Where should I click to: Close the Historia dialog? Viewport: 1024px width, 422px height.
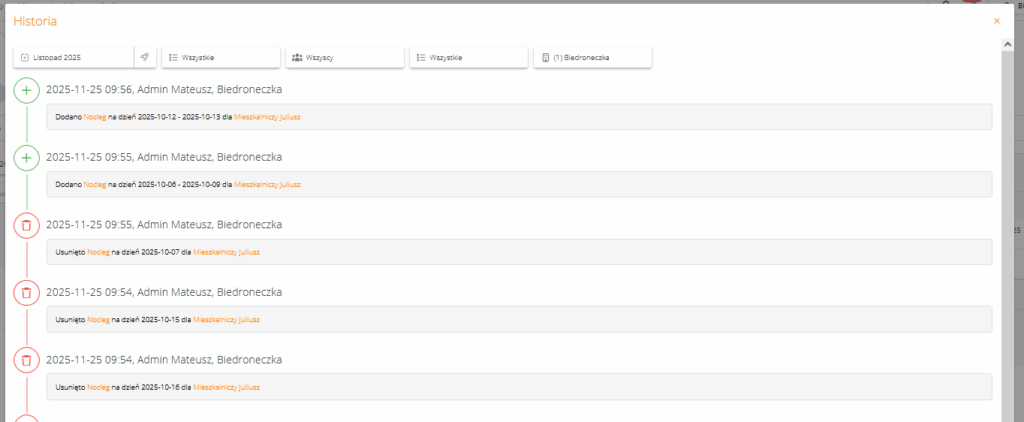[996, 21]
